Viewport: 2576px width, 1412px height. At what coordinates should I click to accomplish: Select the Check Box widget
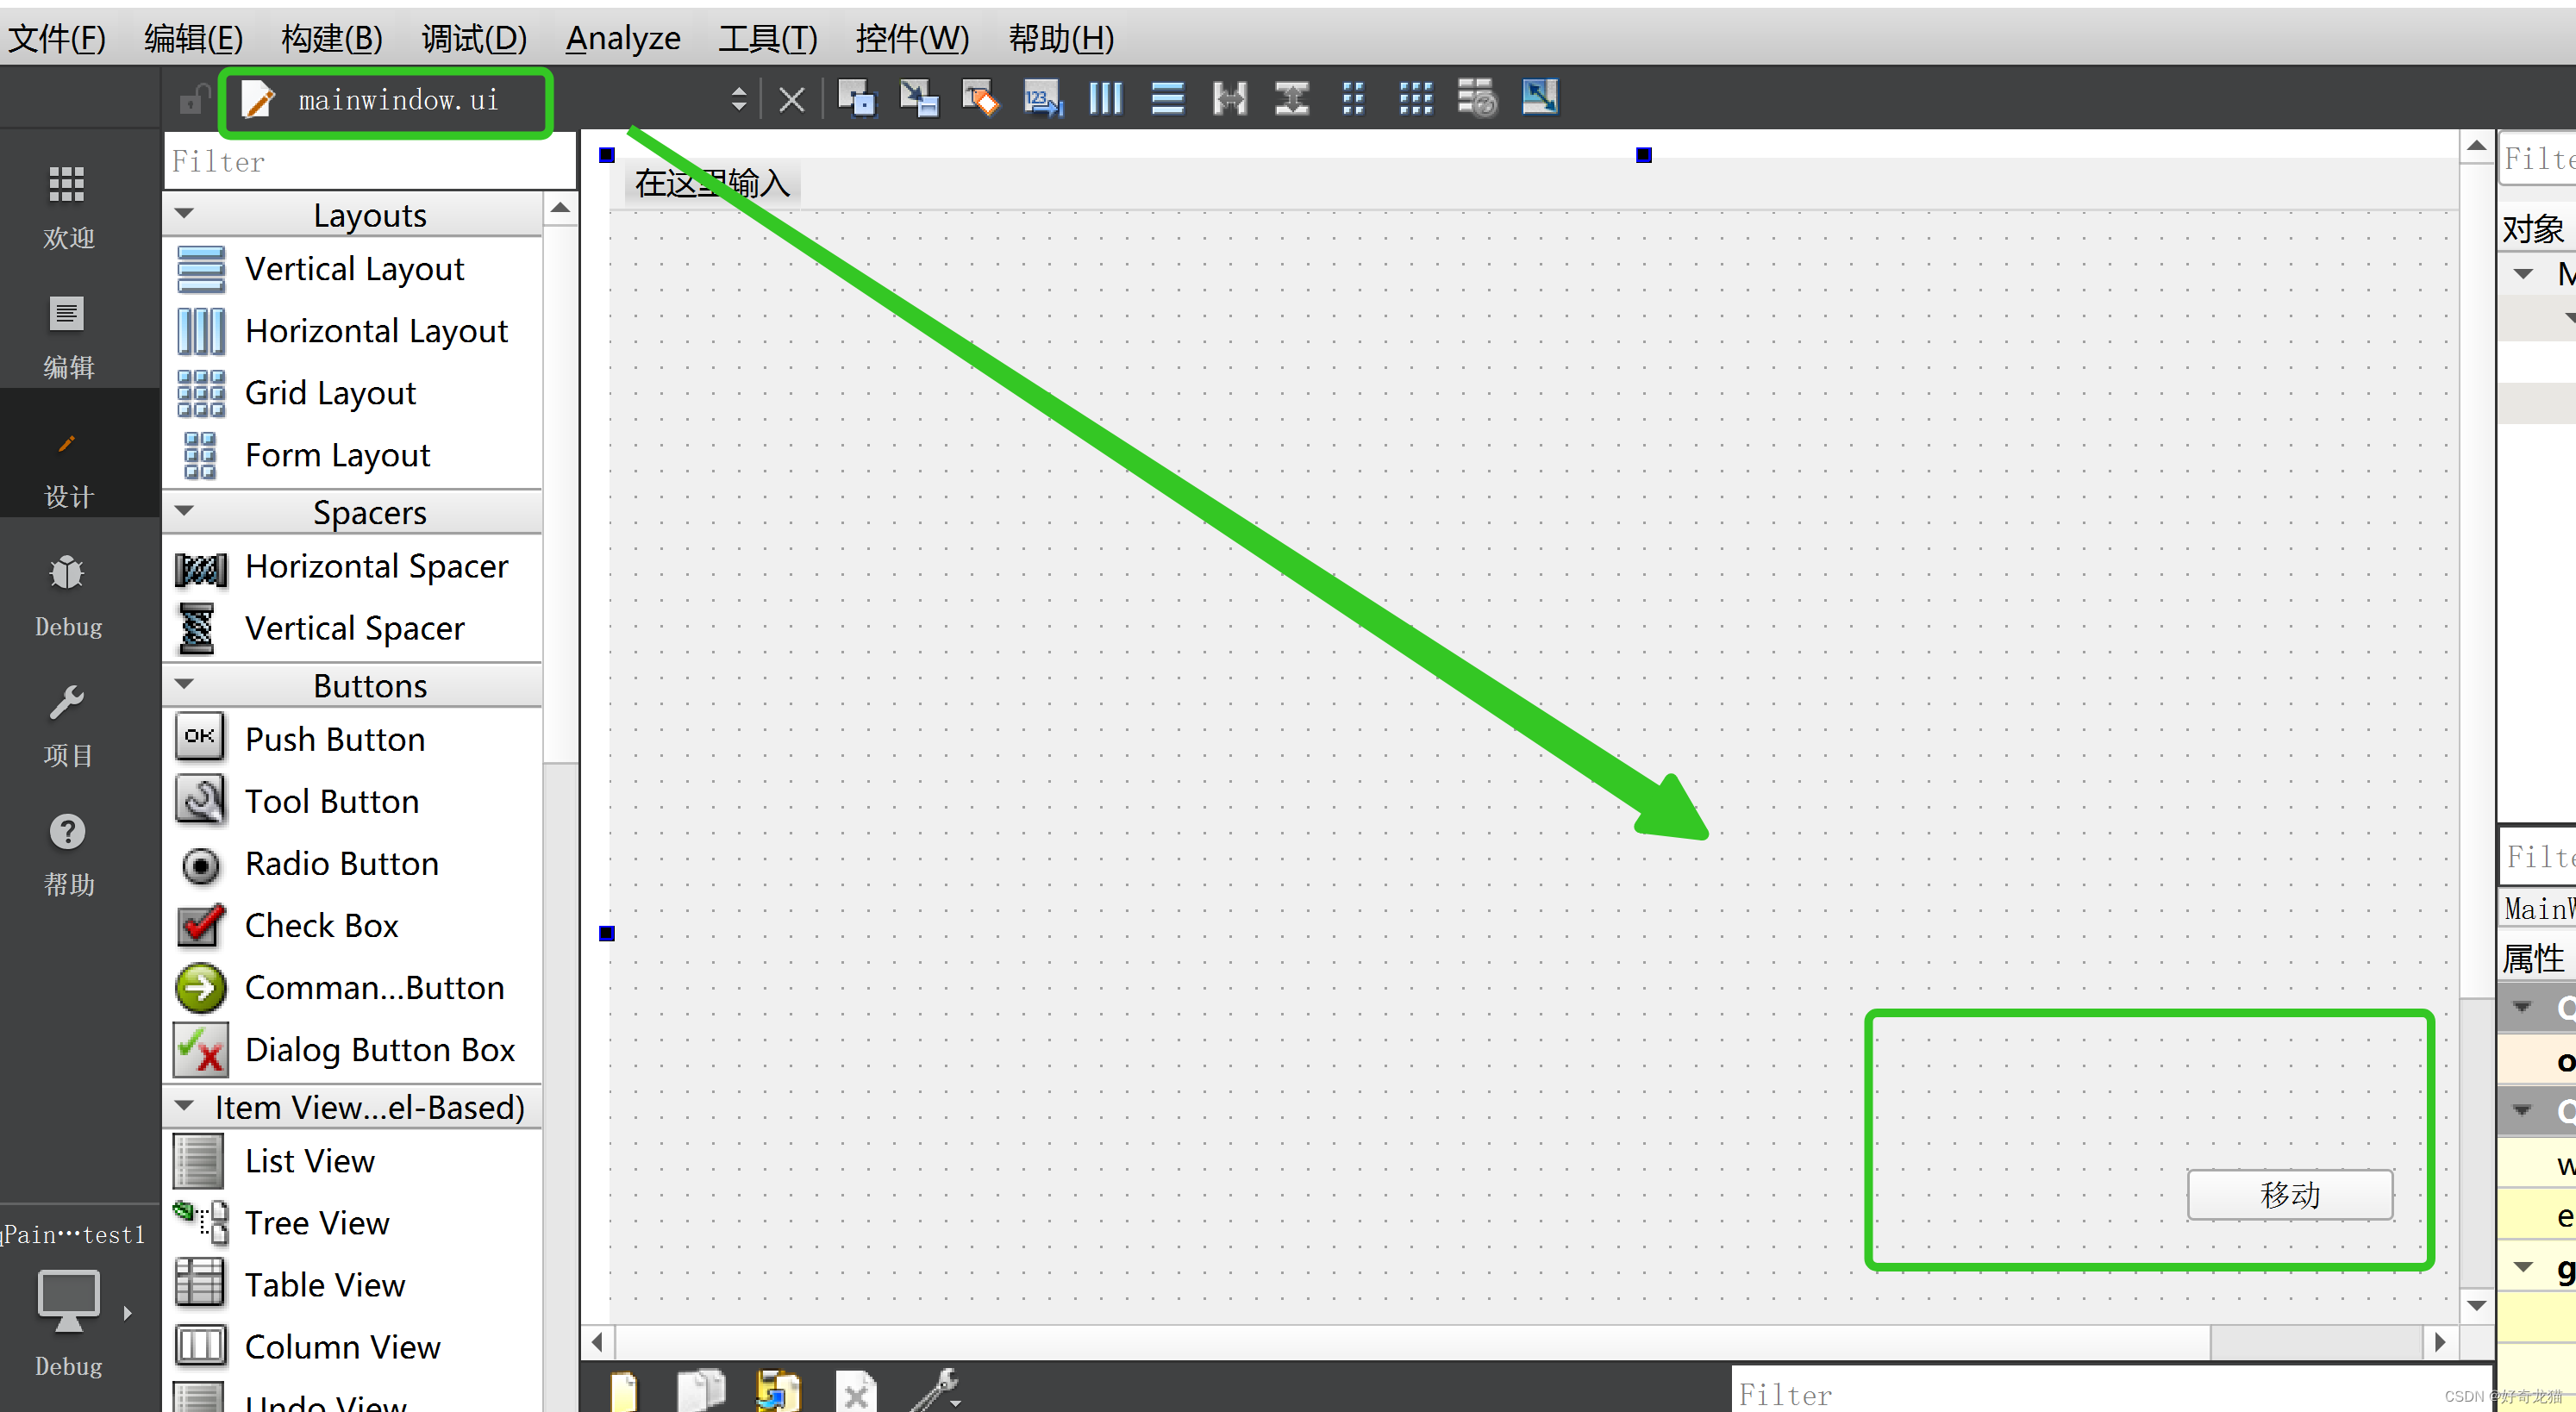321,925
